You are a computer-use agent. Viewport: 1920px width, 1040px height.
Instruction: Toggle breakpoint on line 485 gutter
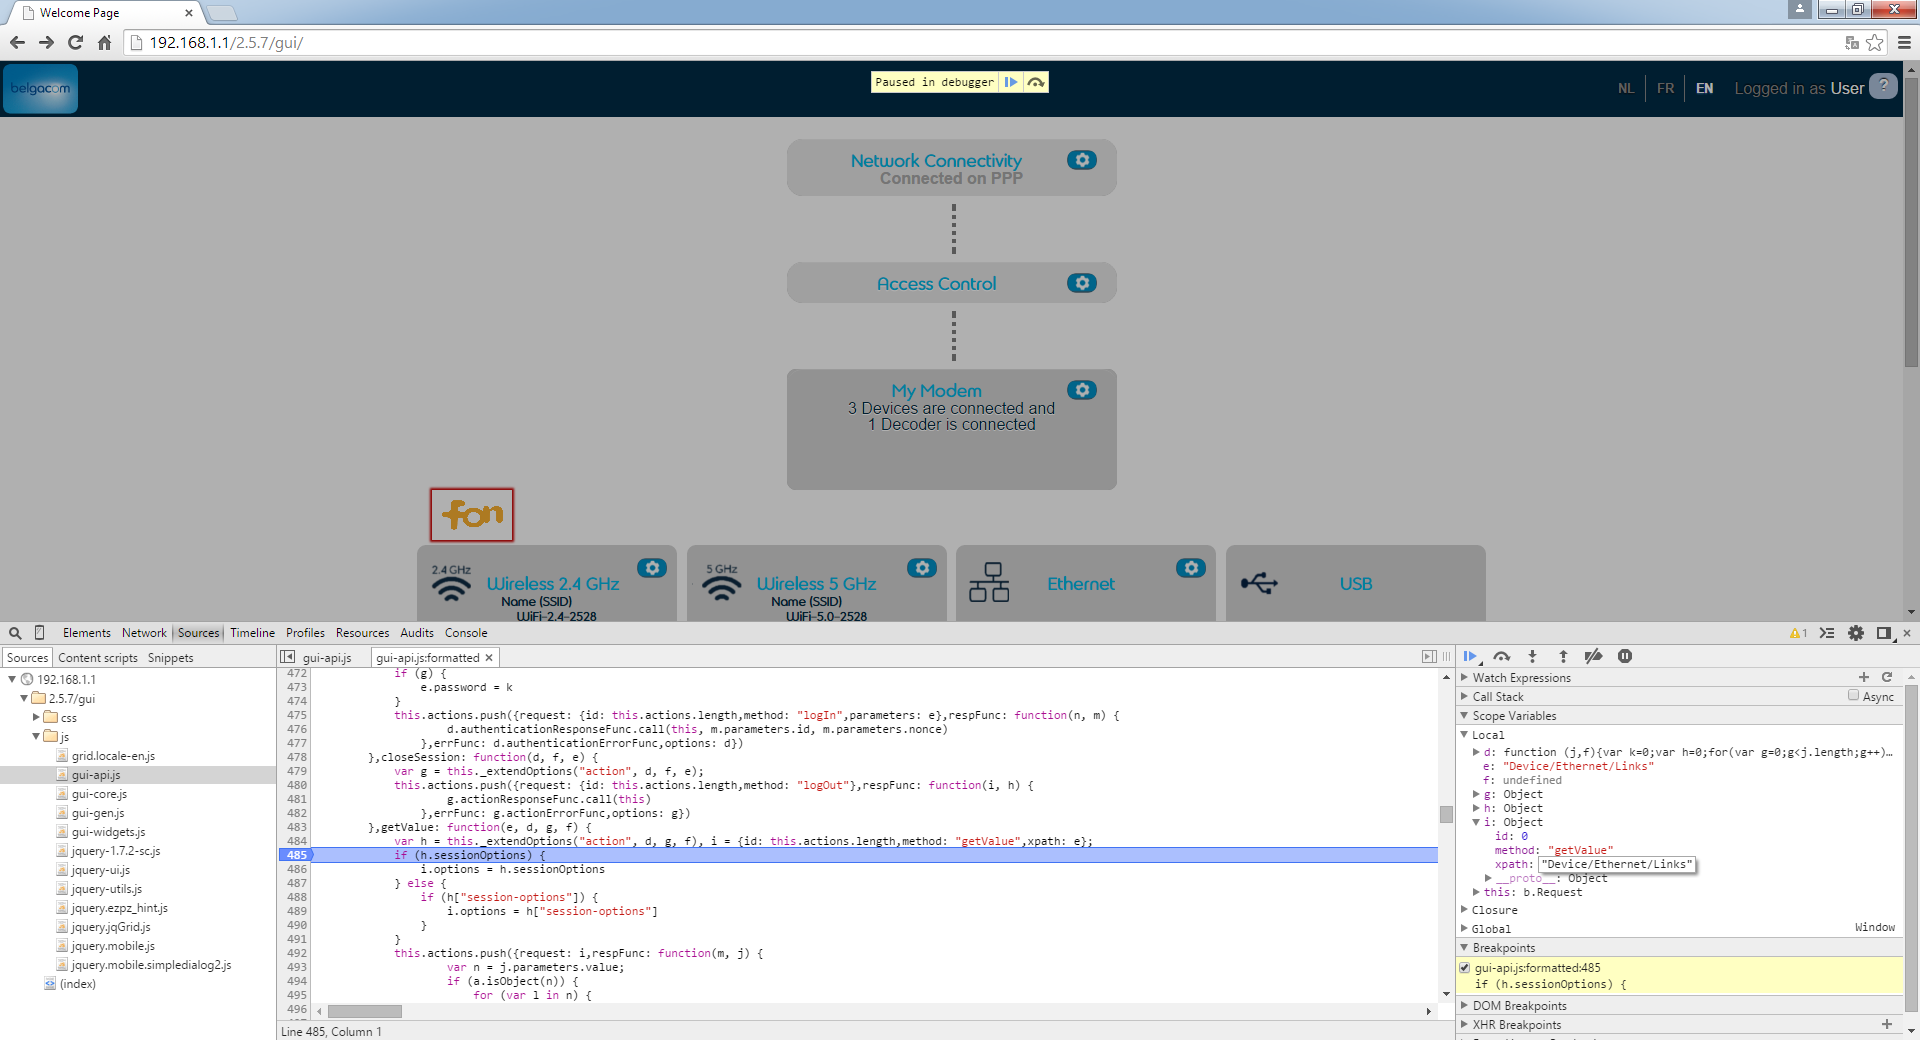pyautogui.click(x=296, y=855)
